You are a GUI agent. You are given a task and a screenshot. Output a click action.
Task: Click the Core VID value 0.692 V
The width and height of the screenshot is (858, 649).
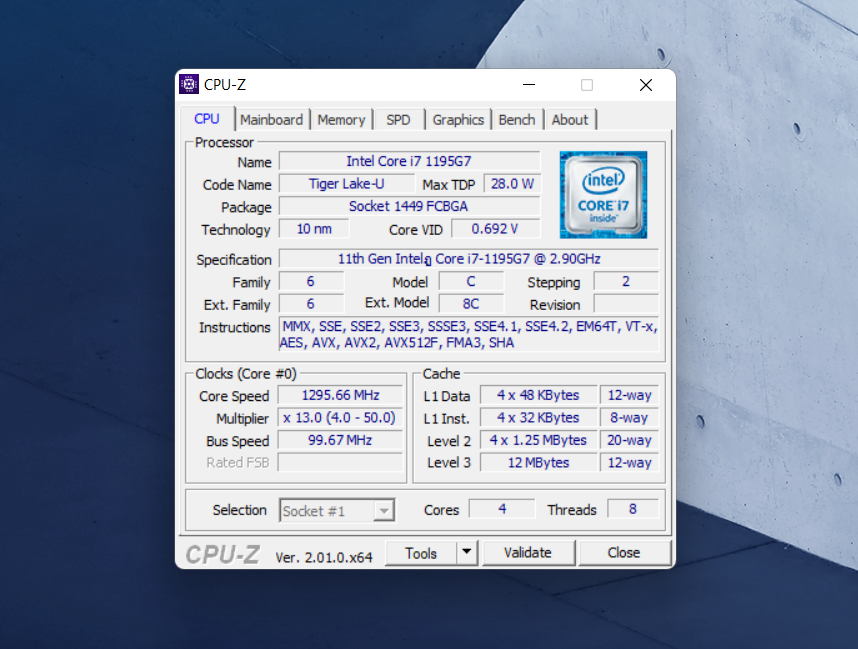pyautogui.click(x=495, y=229)
